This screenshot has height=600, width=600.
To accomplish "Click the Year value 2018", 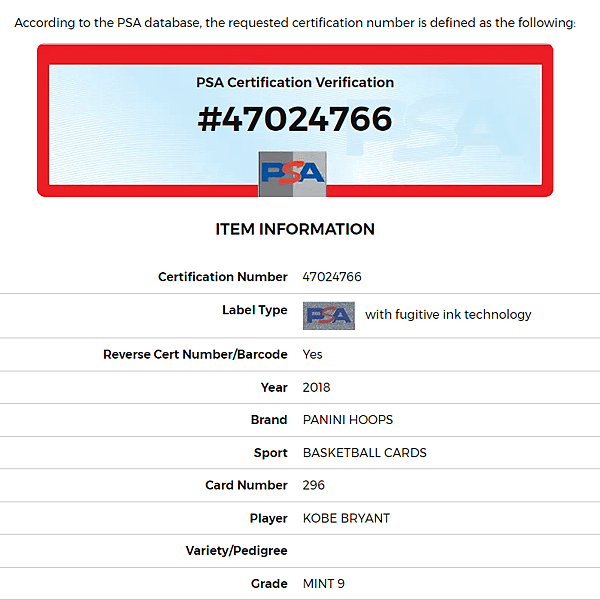I will click(316, 387).
